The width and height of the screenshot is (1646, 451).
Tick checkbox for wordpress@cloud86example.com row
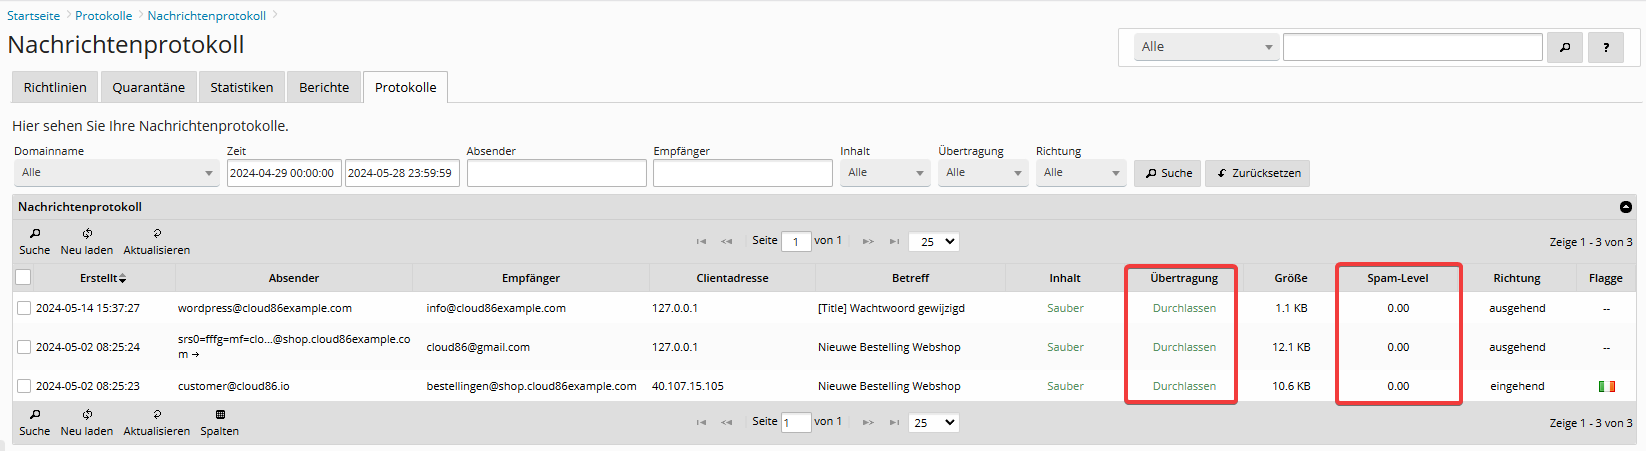click(24, 308)
